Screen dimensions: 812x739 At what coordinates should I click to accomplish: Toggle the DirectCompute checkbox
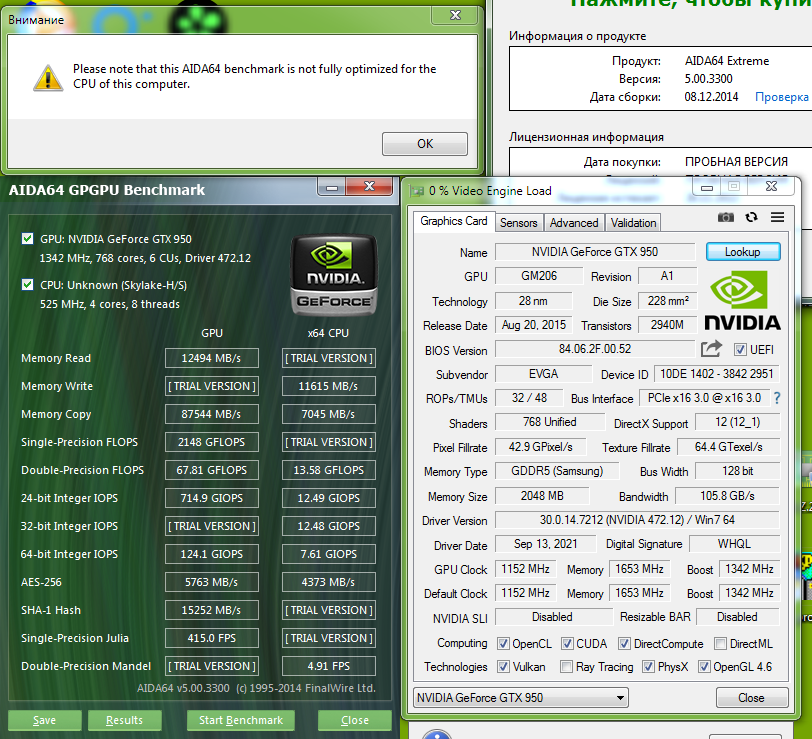pyautogui.click(x=624, y=644)
